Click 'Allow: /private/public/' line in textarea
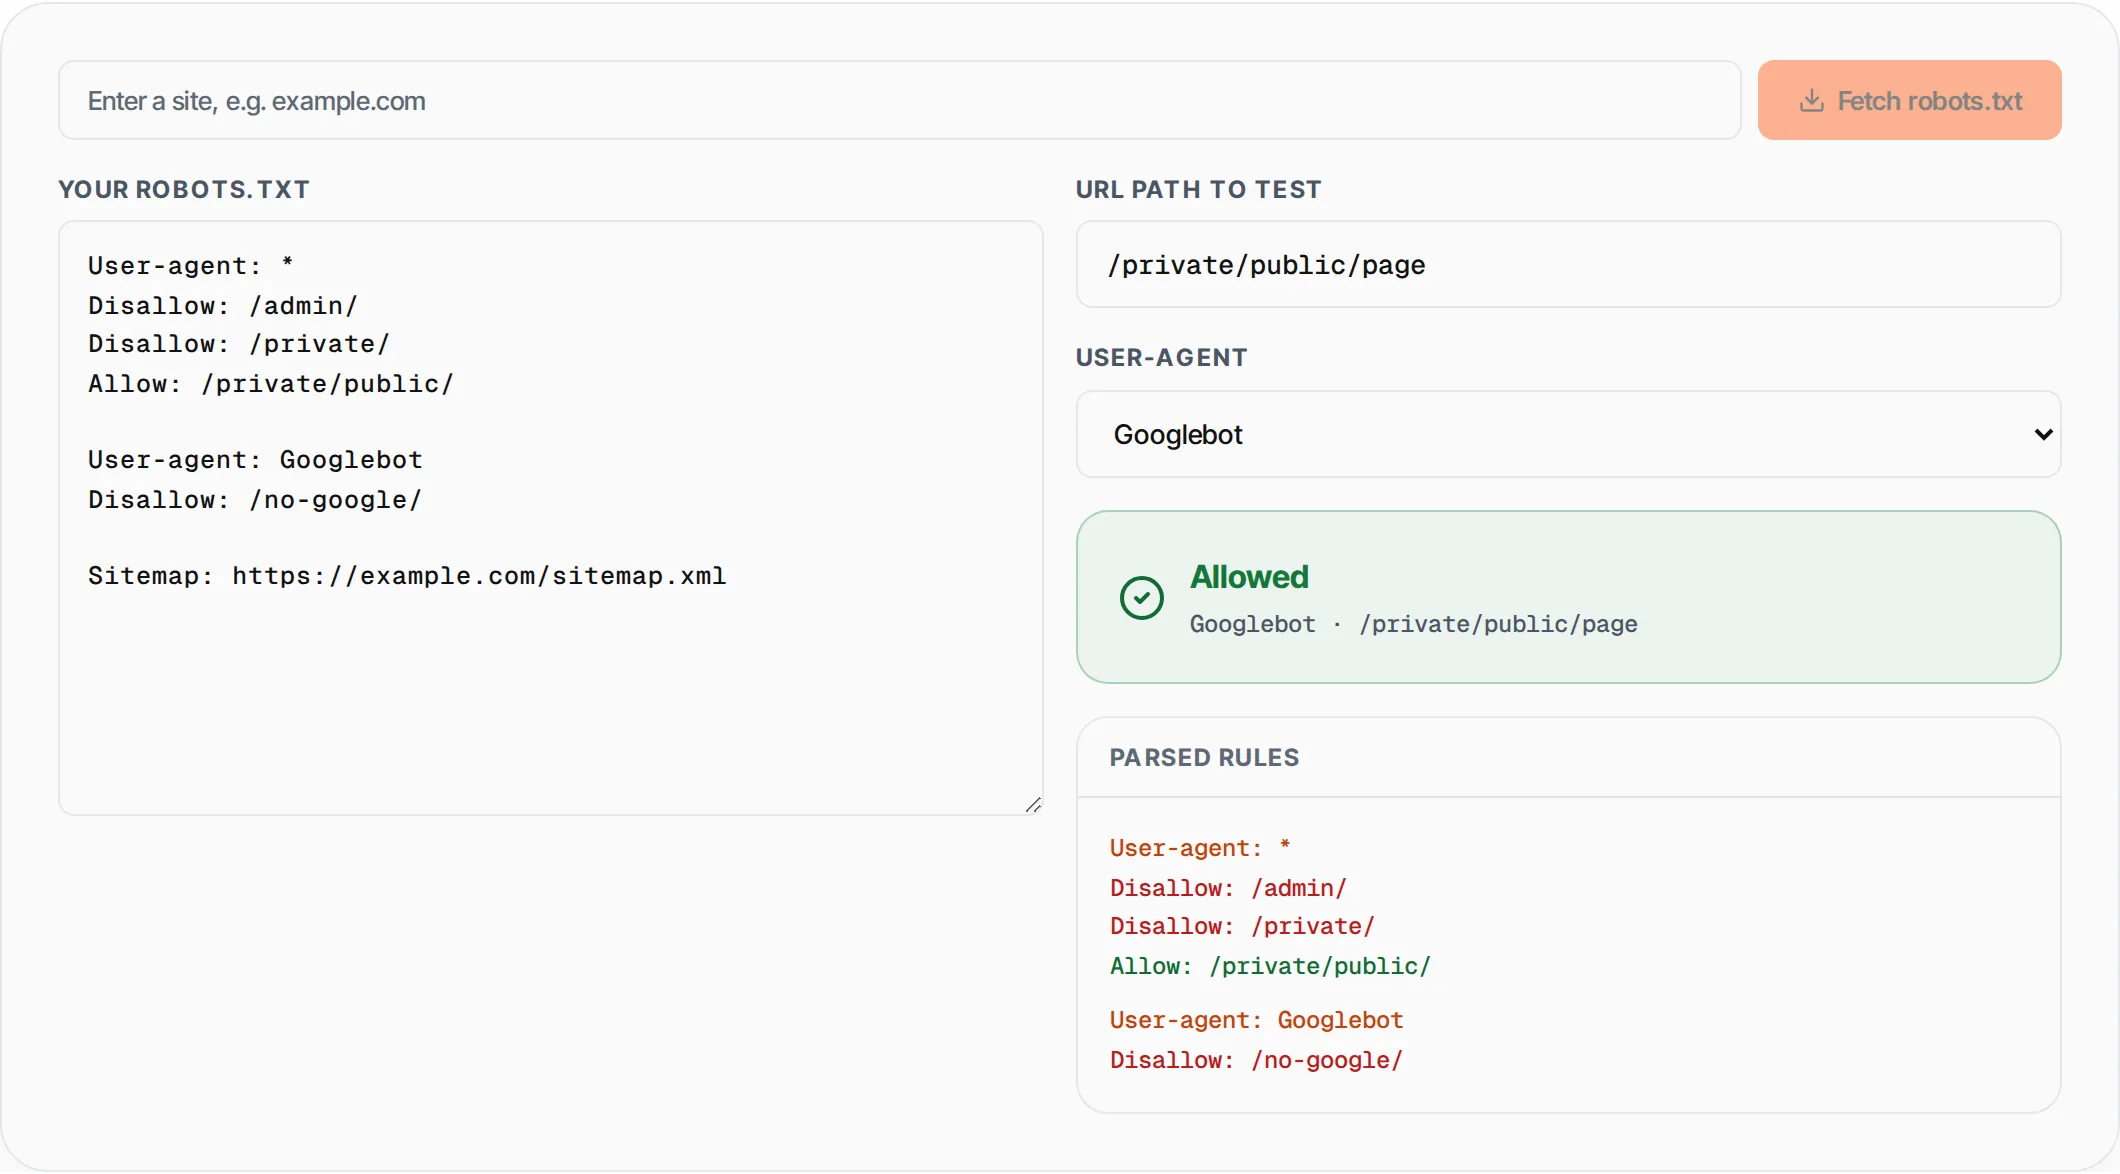The height and width of the screenshot is (1174, 2120). pos(271,384)
